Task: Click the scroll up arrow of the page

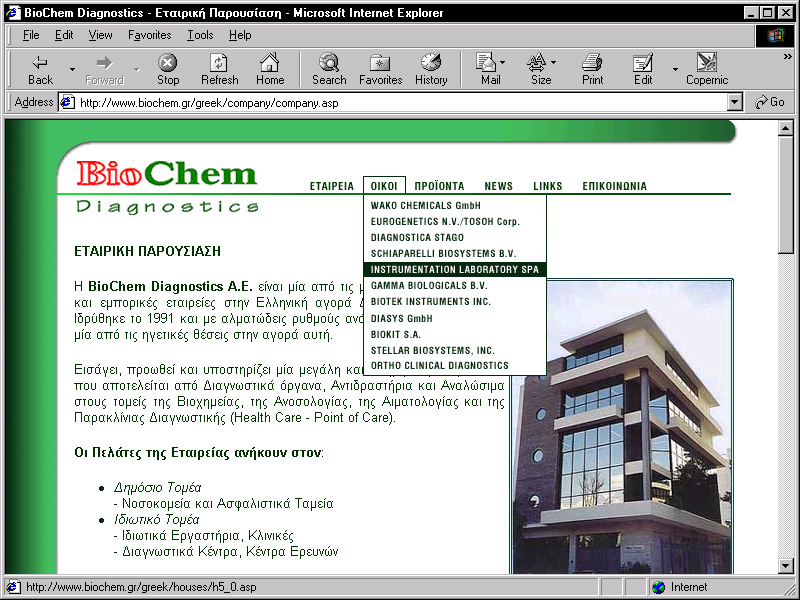Action: 786,128
